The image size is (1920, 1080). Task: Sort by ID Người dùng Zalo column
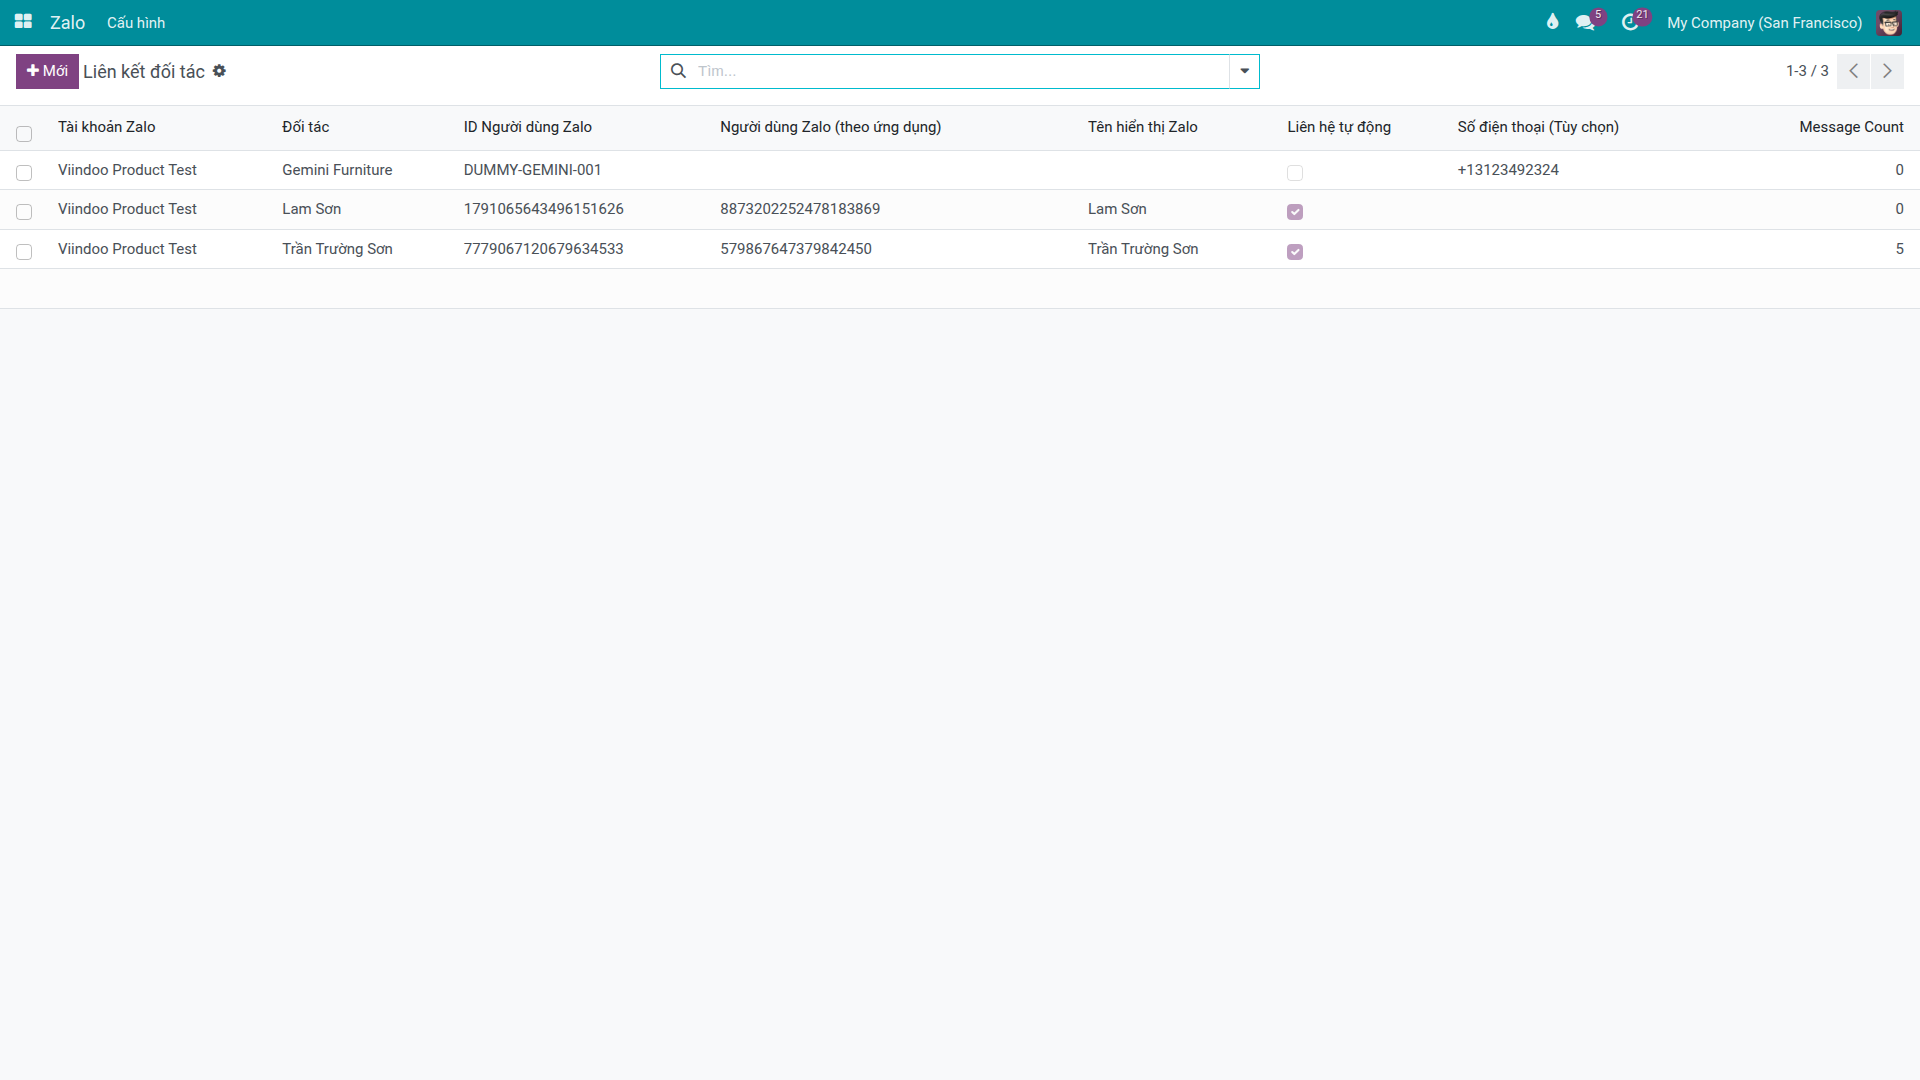point(527,127)
